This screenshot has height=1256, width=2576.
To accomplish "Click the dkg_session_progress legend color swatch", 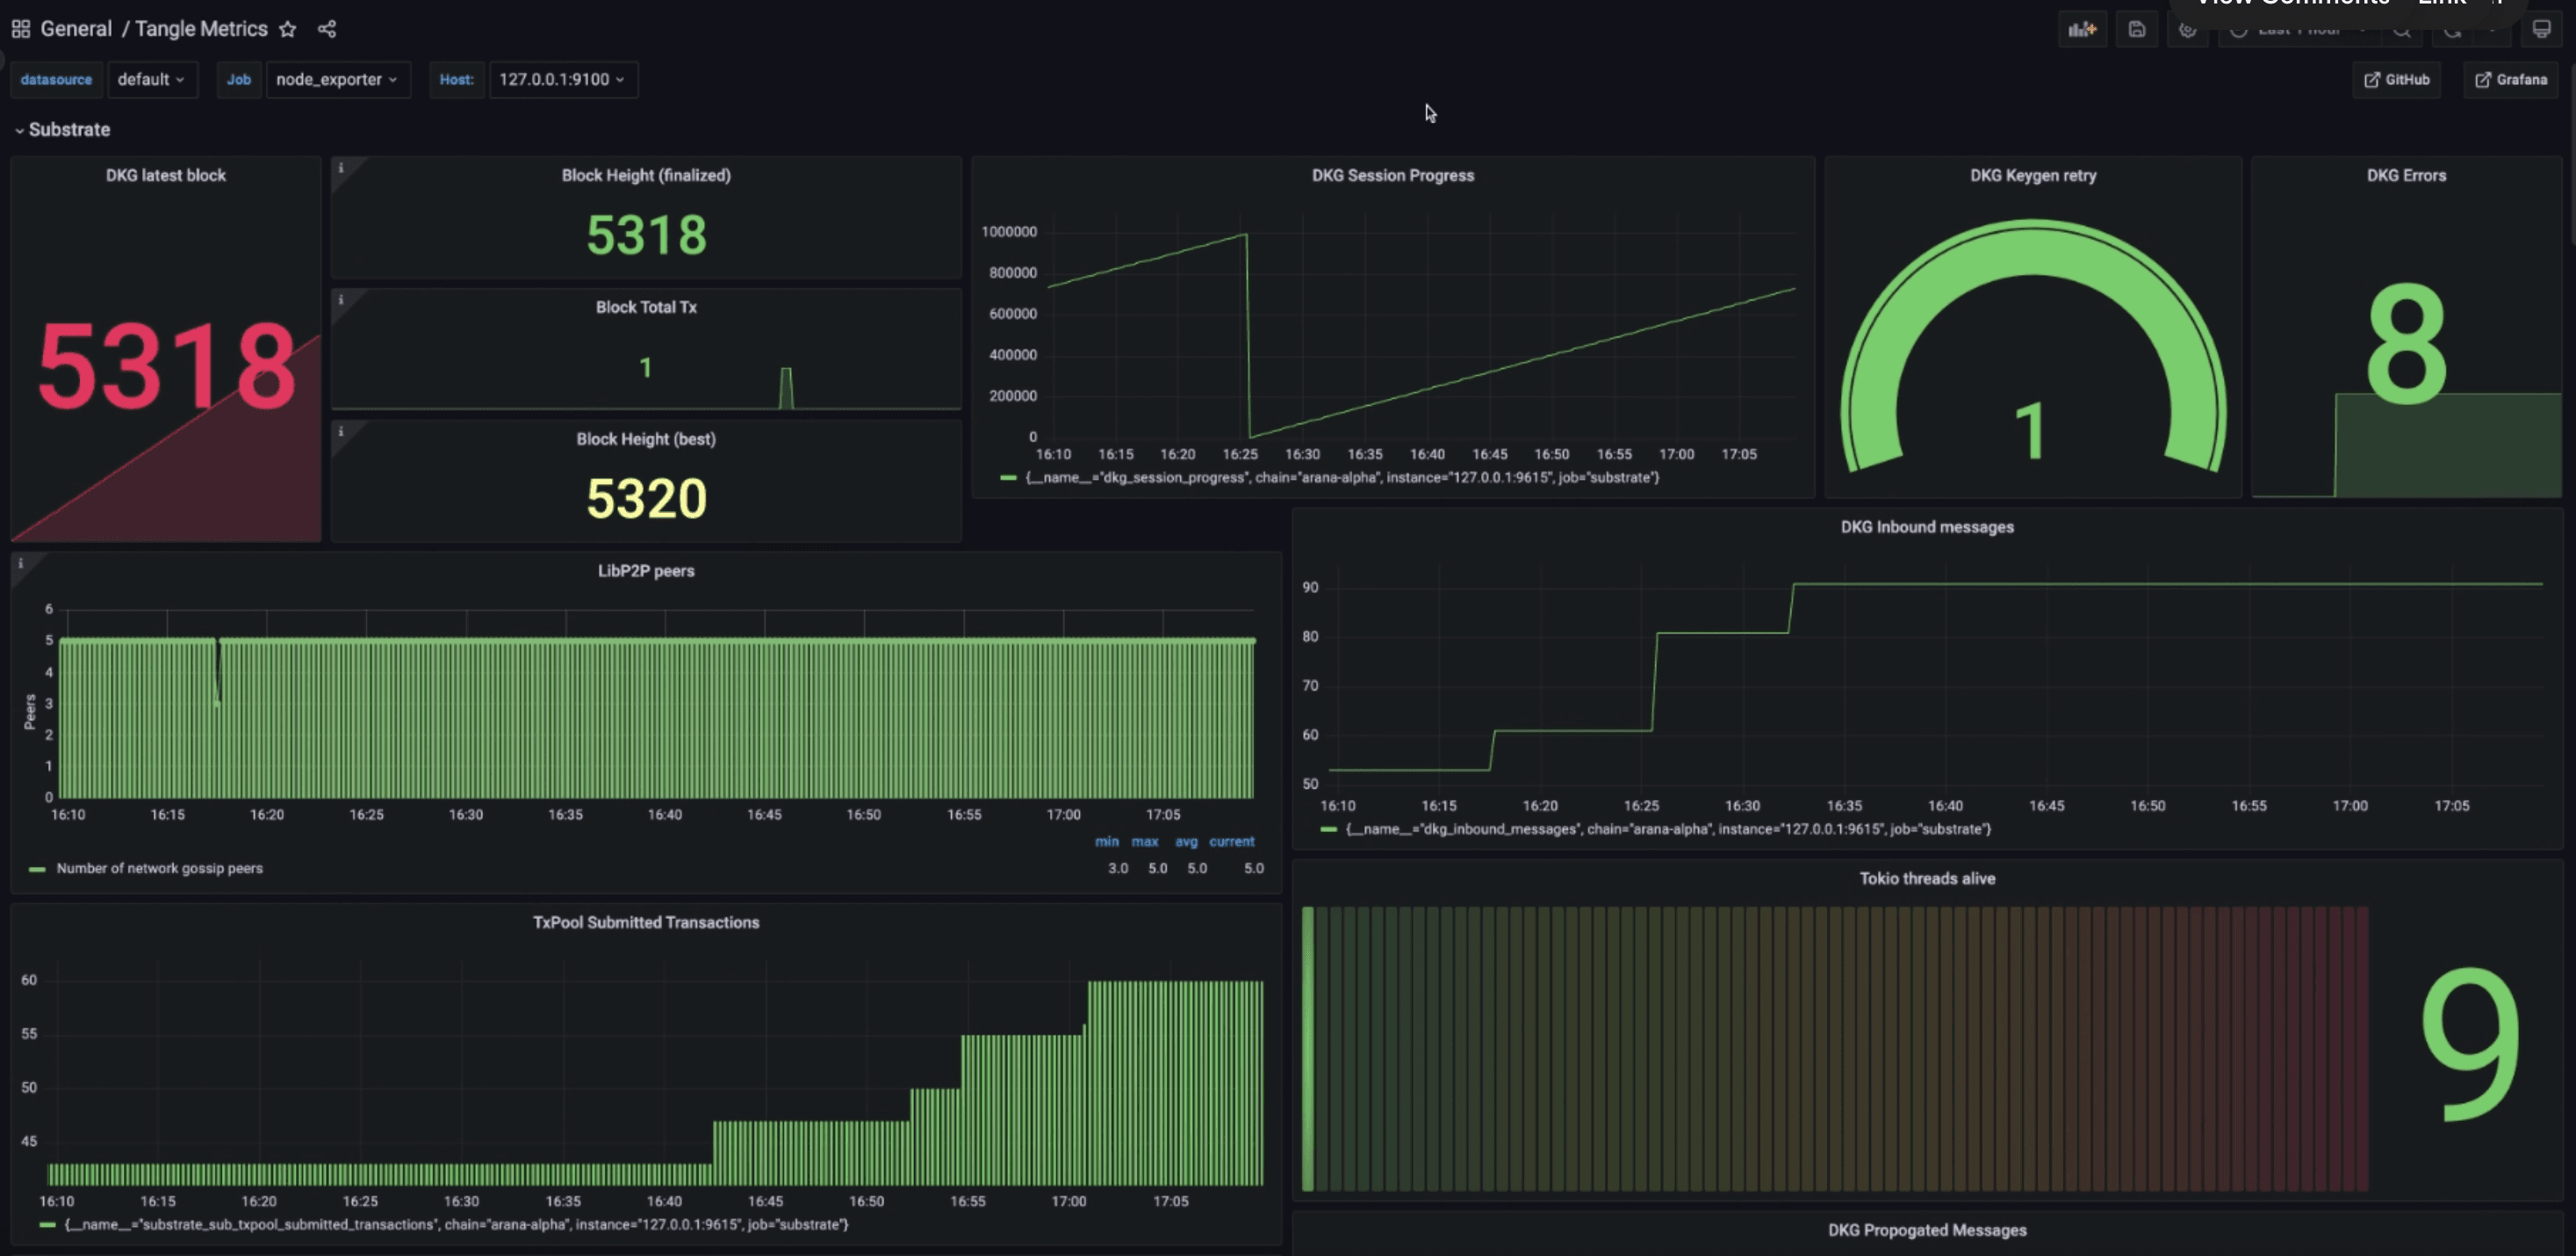I will (x=1008, y=478).
